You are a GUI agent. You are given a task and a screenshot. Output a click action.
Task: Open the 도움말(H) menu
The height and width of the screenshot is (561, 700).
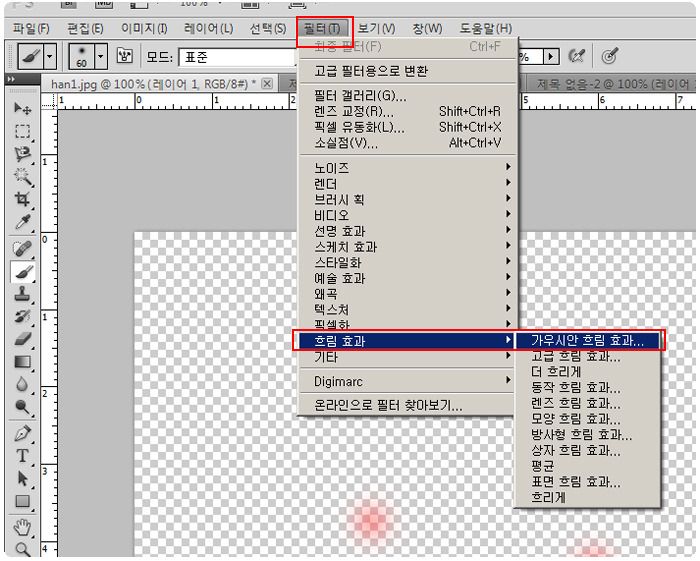click(486, 29)
